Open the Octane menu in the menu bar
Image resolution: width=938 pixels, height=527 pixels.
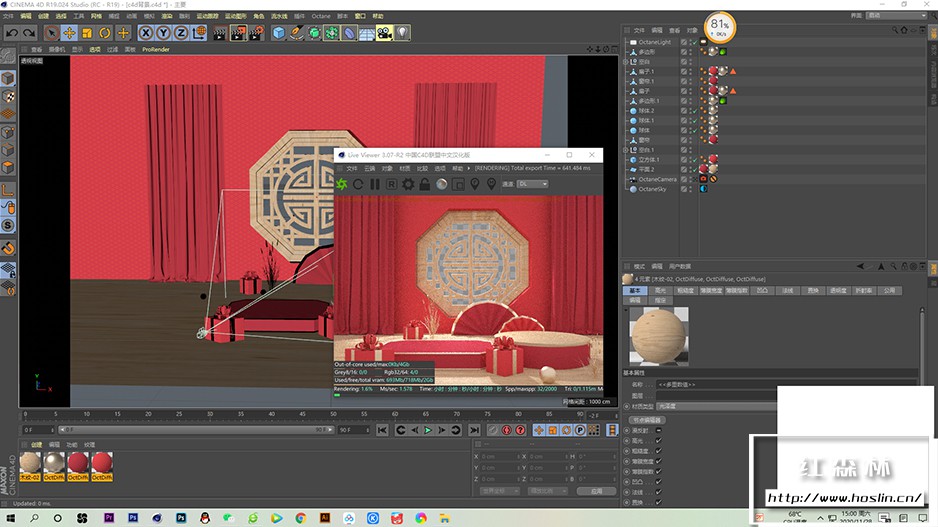(x=320, y=17)
